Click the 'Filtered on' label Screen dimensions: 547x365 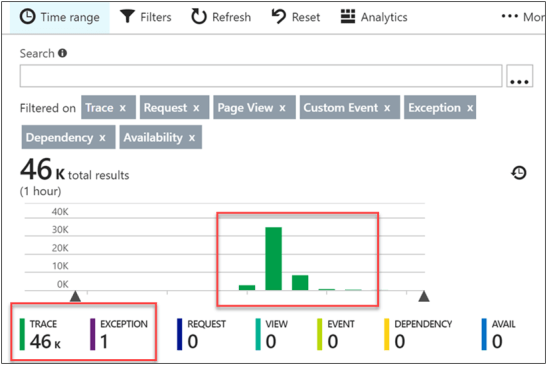coord(48,108)
